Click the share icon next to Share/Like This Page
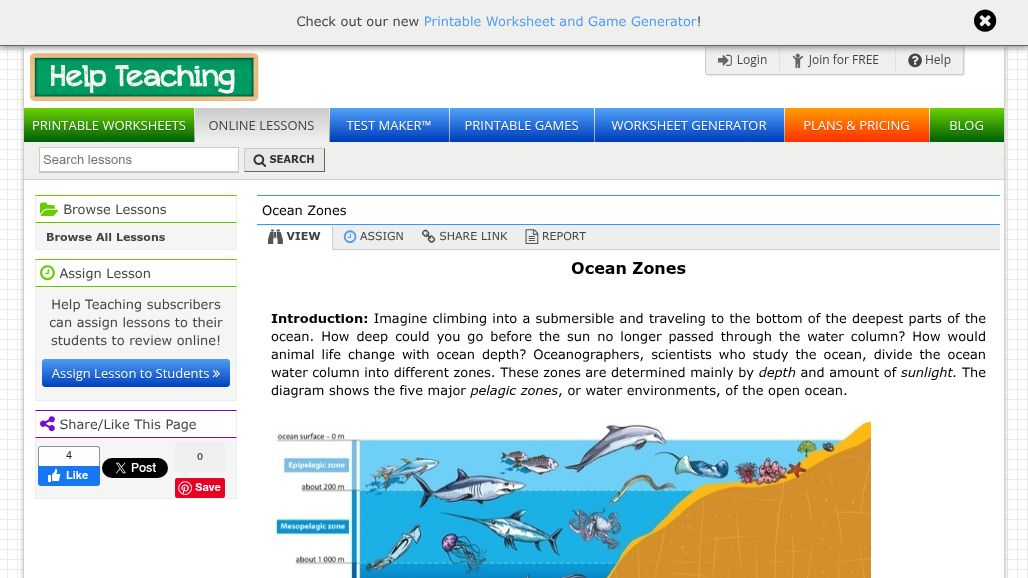 tap(48, 424)
